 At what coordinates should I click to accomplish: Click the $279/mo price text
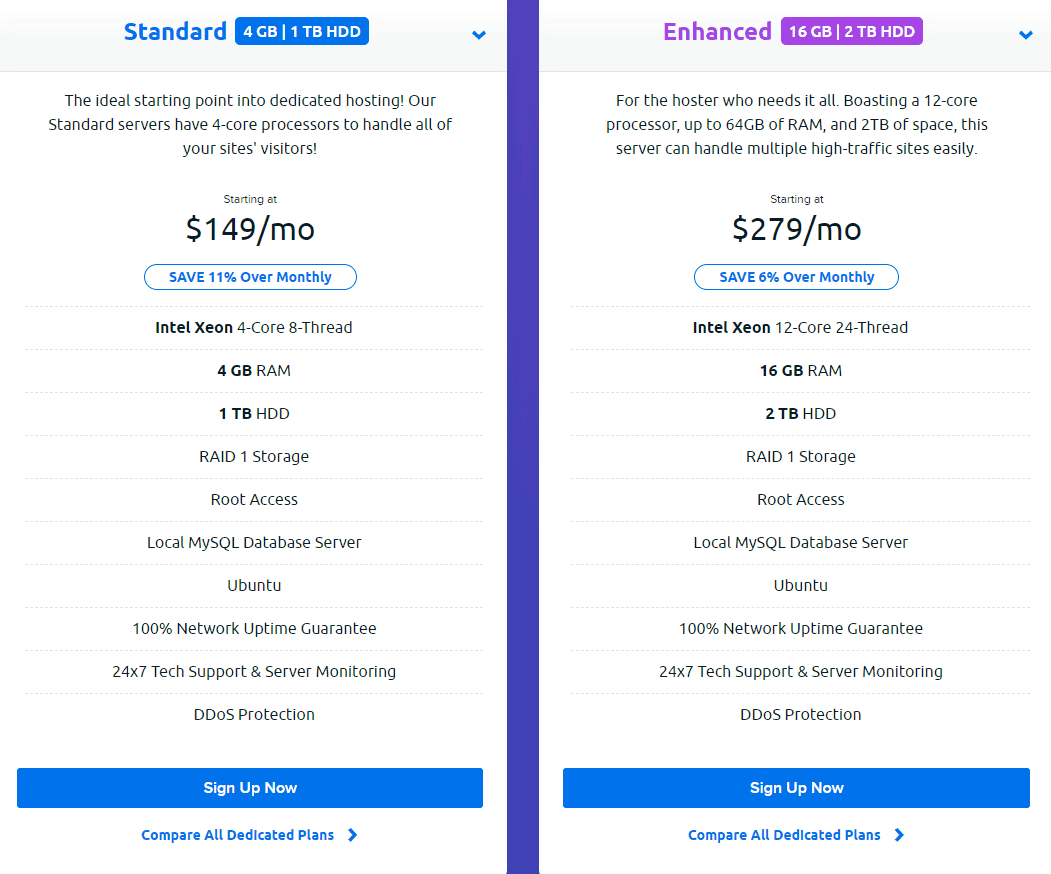pyautogui.click(x=796, y=229)
